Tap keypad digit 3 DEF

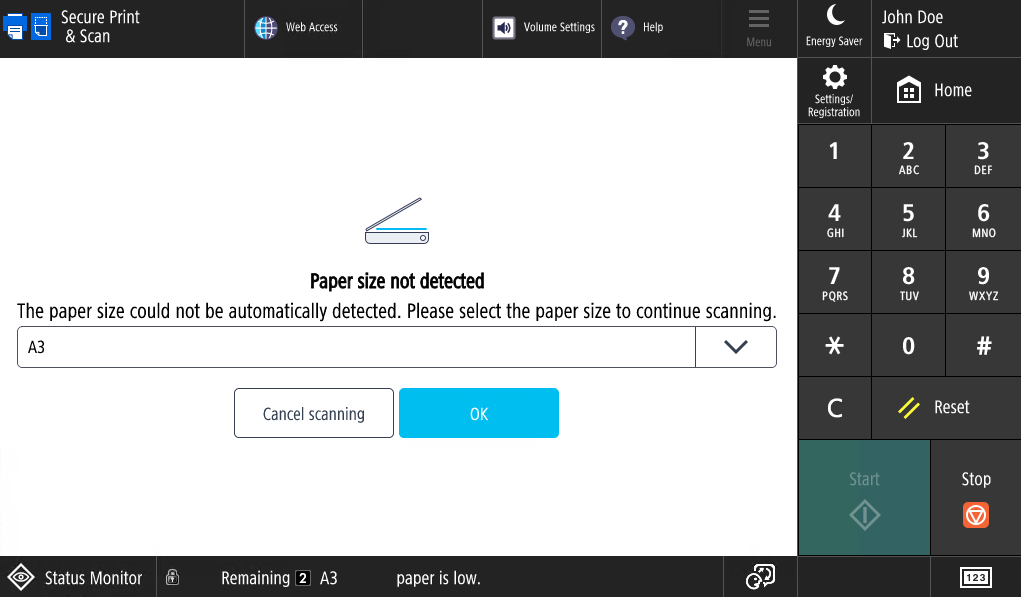(x=983, y=156)
